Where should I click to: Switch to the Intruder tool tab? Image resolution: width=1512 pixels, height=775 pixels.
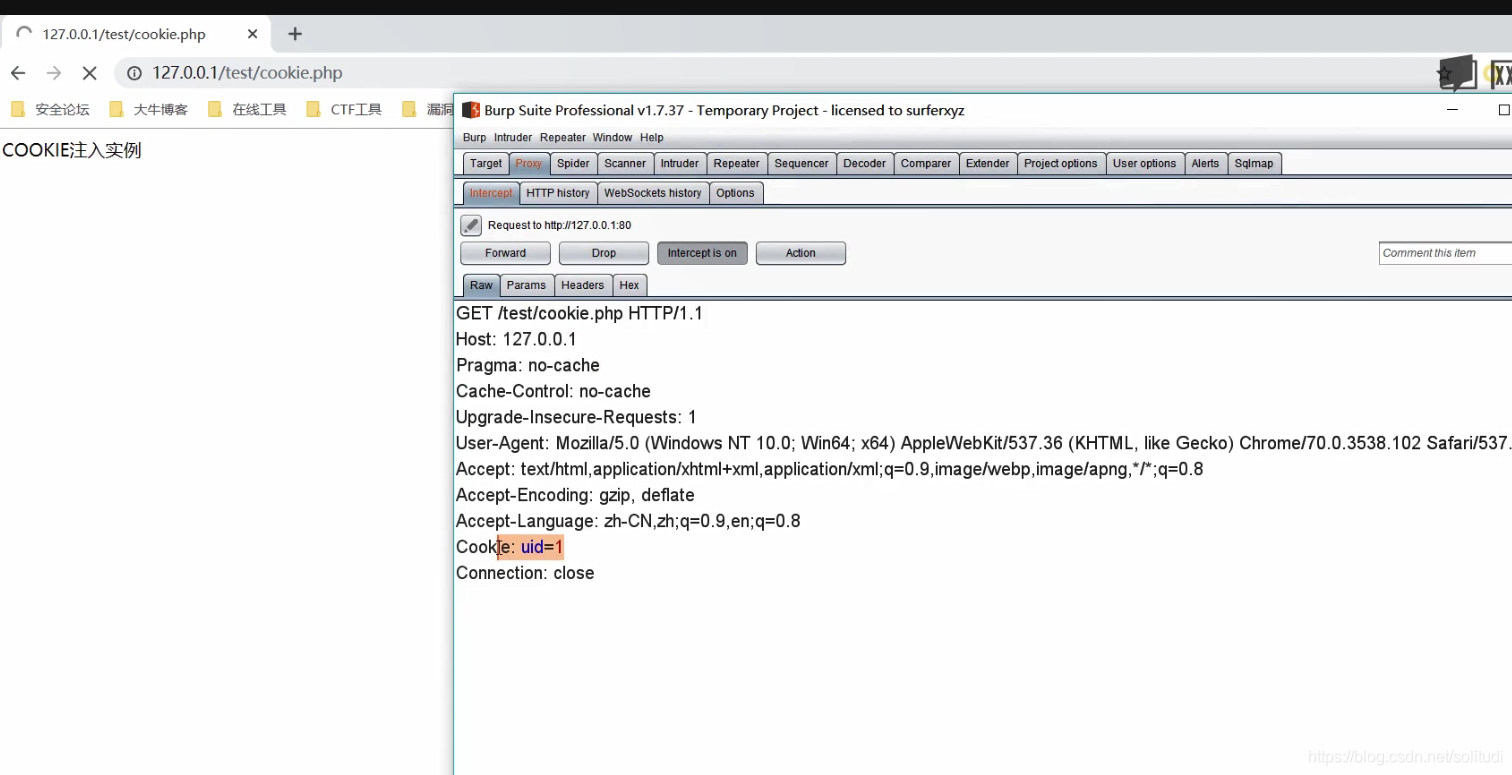(680, 163)
